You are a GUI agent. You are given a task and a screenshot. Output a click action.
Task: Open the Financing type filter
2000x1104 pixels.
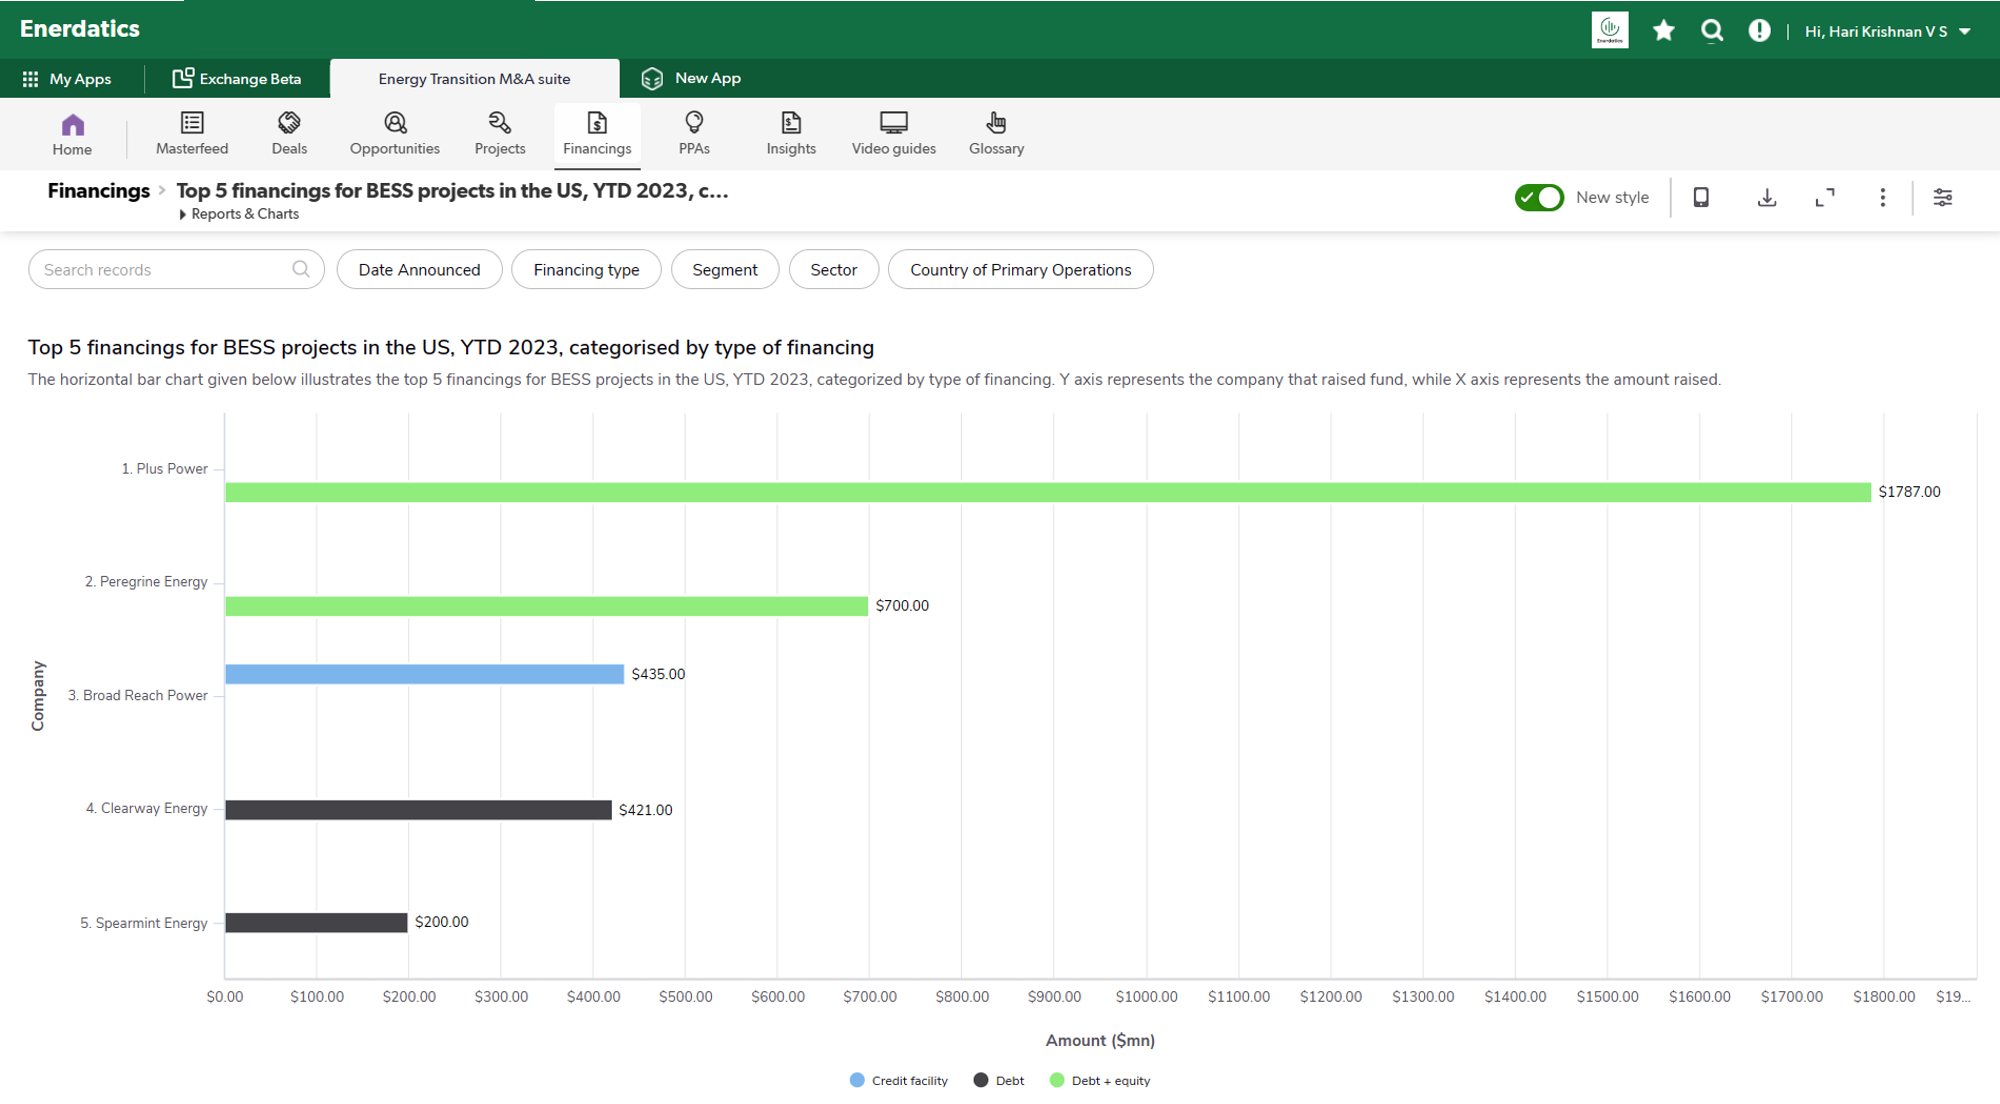[x=586, y=270]
